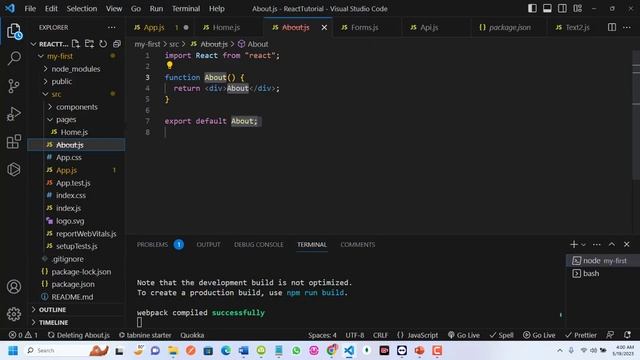
Task: Open App.test.js in the file tree
Action: point(73,183)
